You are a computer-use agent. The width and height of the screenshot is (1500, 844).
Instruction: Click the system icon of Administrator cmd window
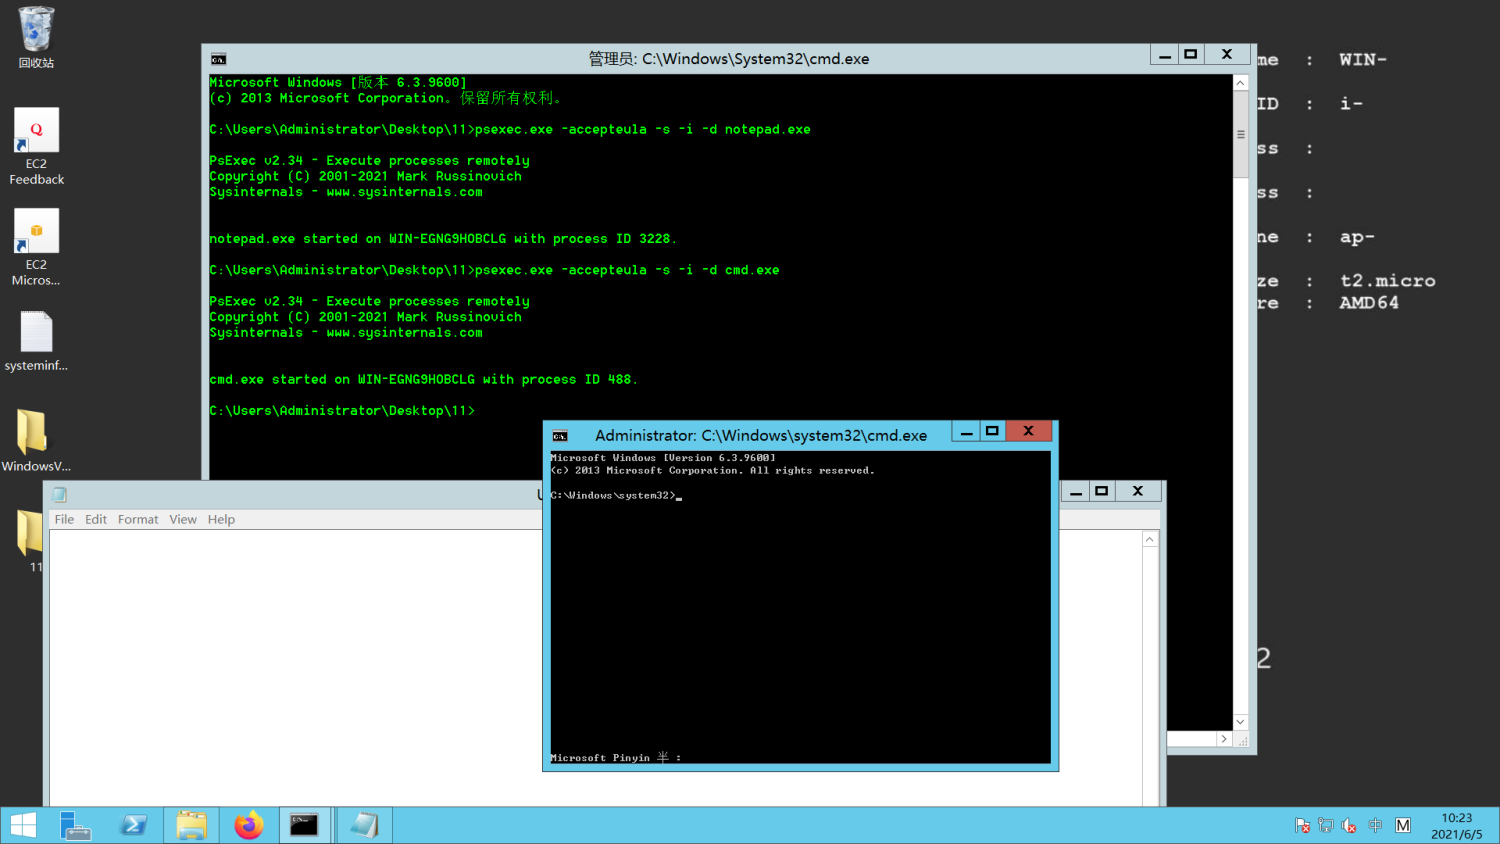[x=560, y=436]
